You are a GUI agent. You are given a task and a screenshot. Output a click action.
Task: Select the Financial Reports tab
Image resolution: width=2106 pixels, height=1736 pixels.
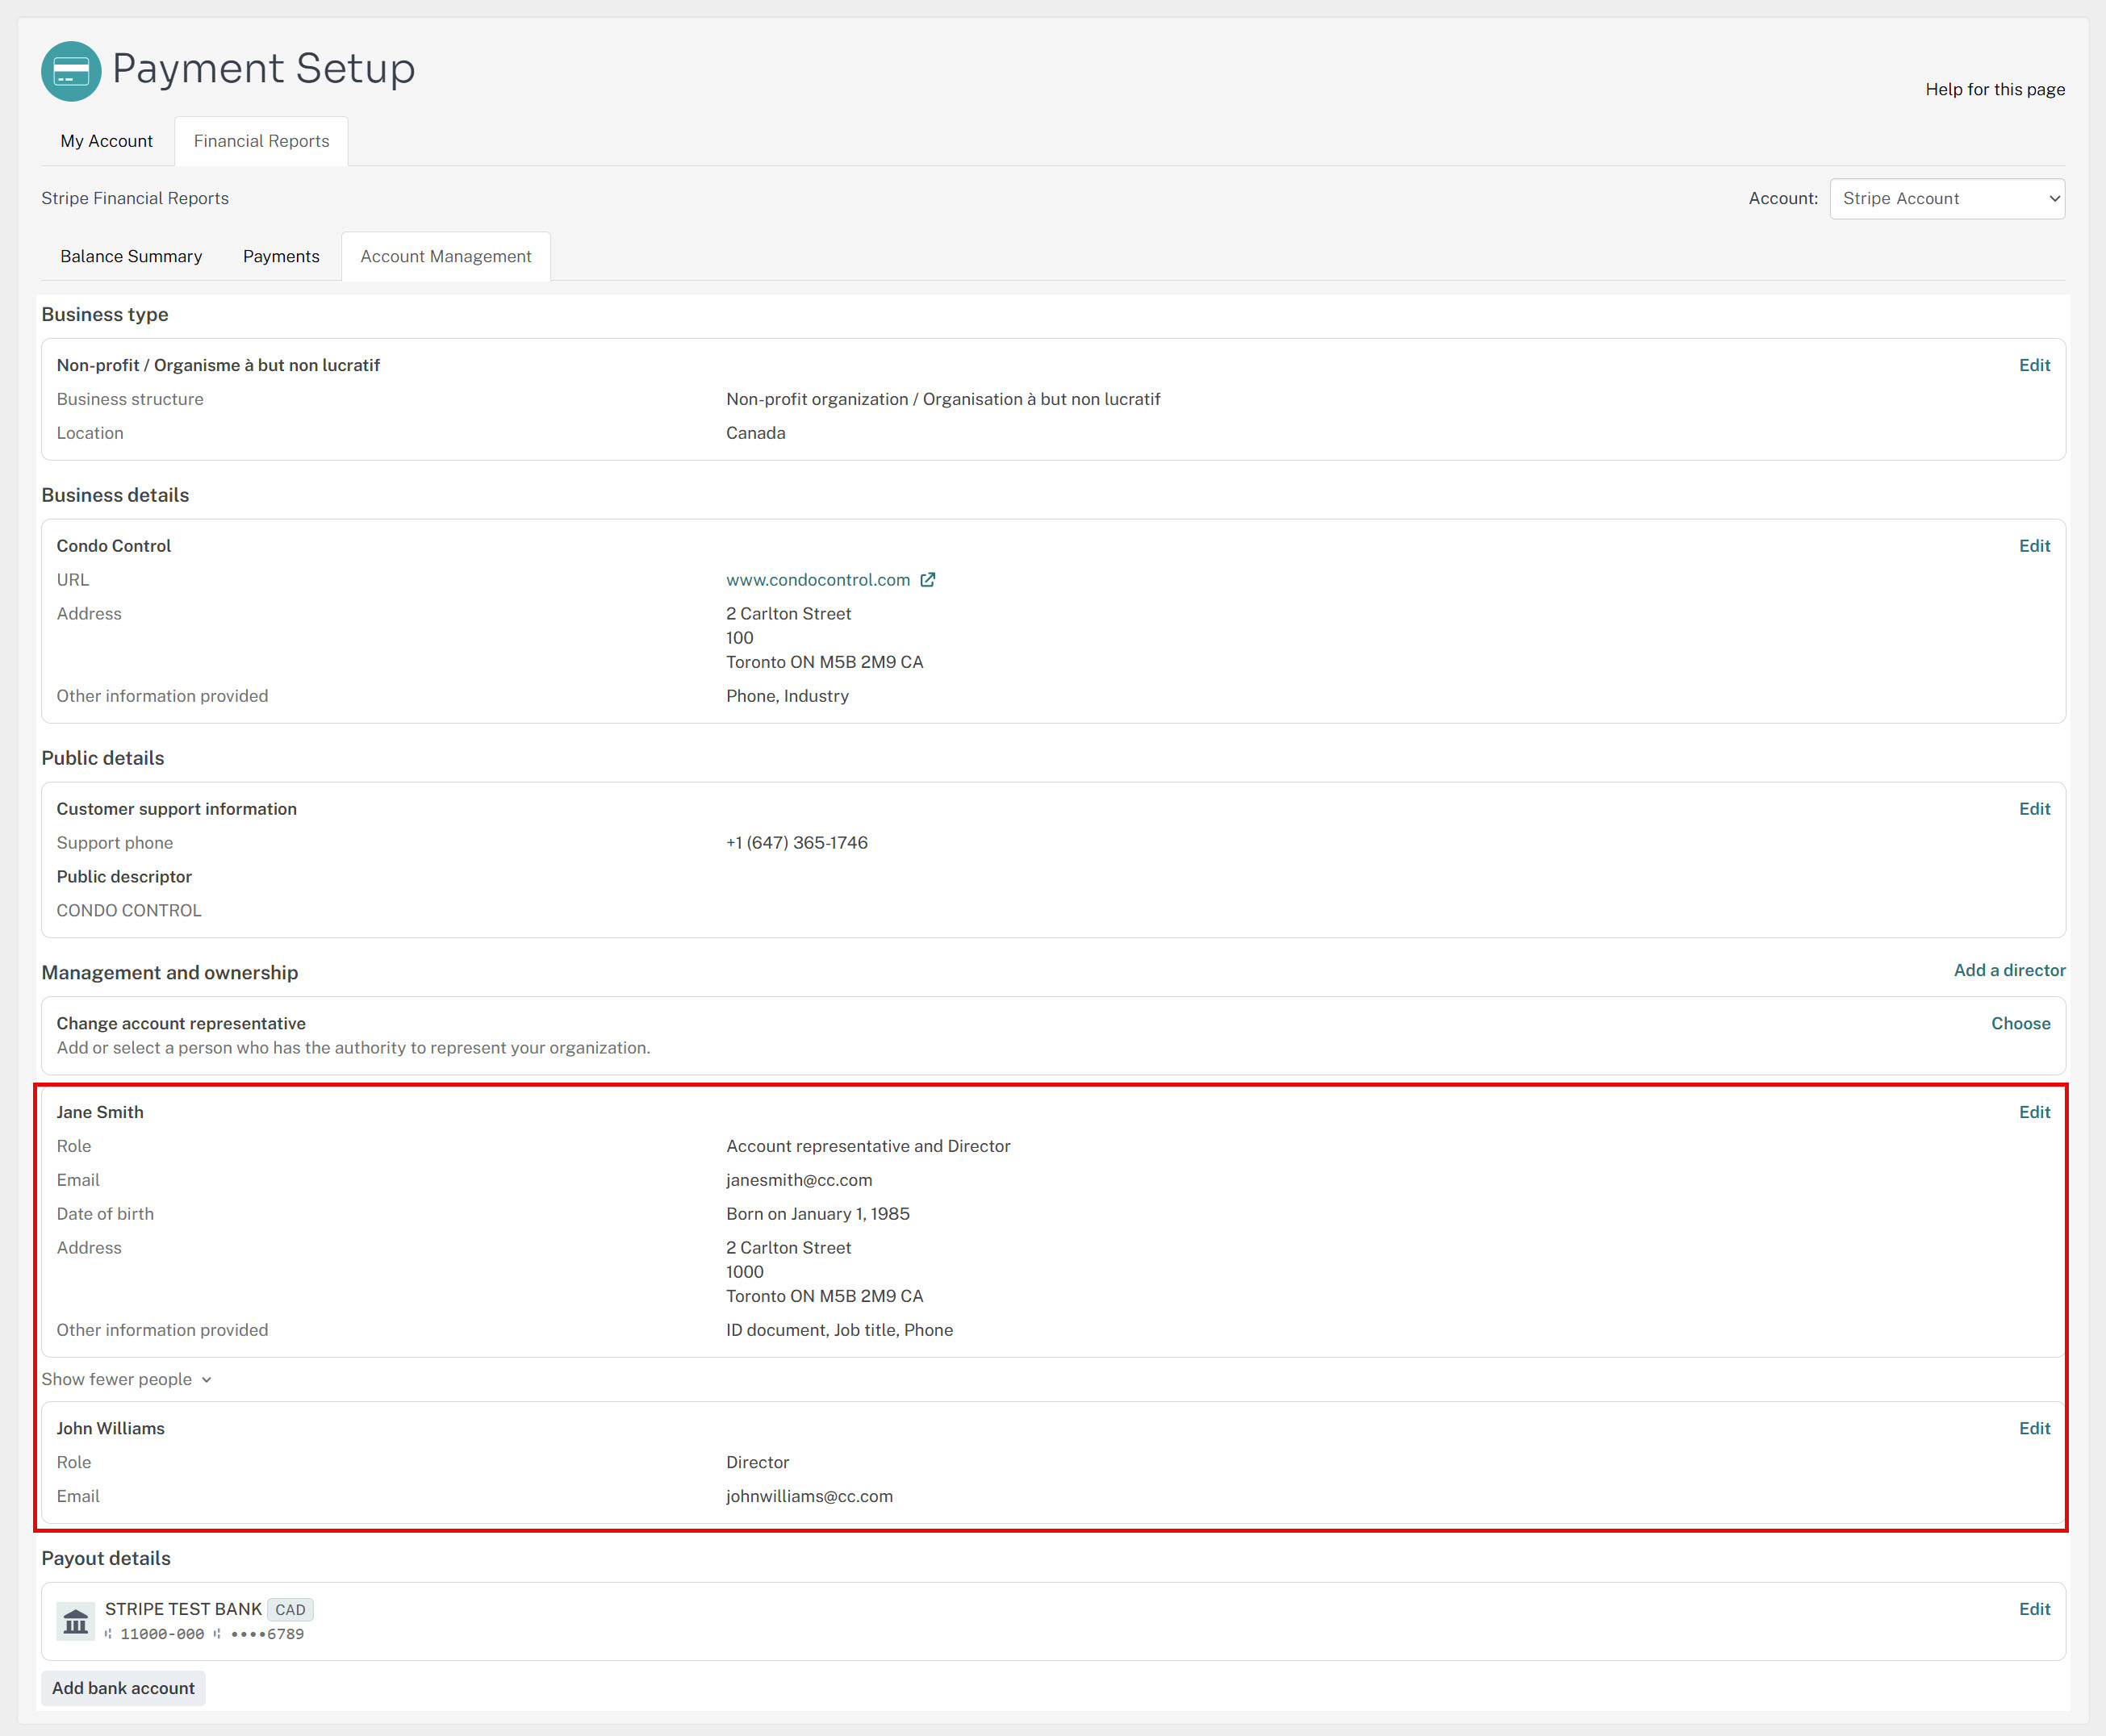tap(261, 141)
